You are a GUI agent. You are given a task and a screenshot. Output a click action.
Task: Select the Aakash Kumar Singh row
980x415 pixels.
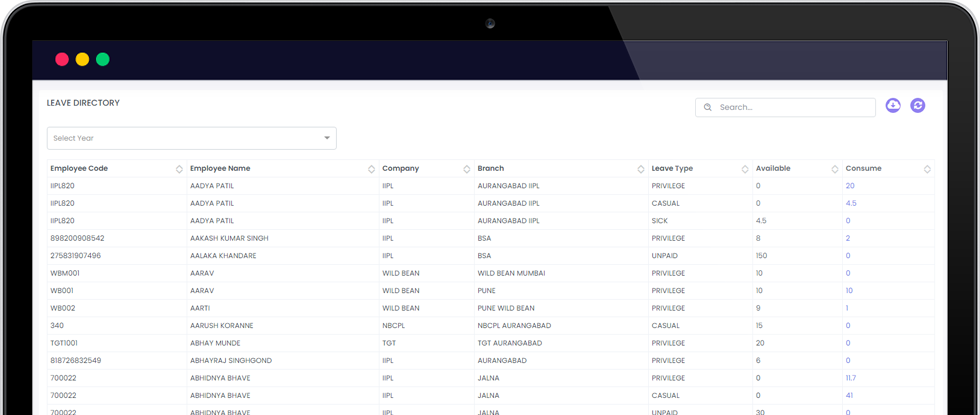coord(232,238)
